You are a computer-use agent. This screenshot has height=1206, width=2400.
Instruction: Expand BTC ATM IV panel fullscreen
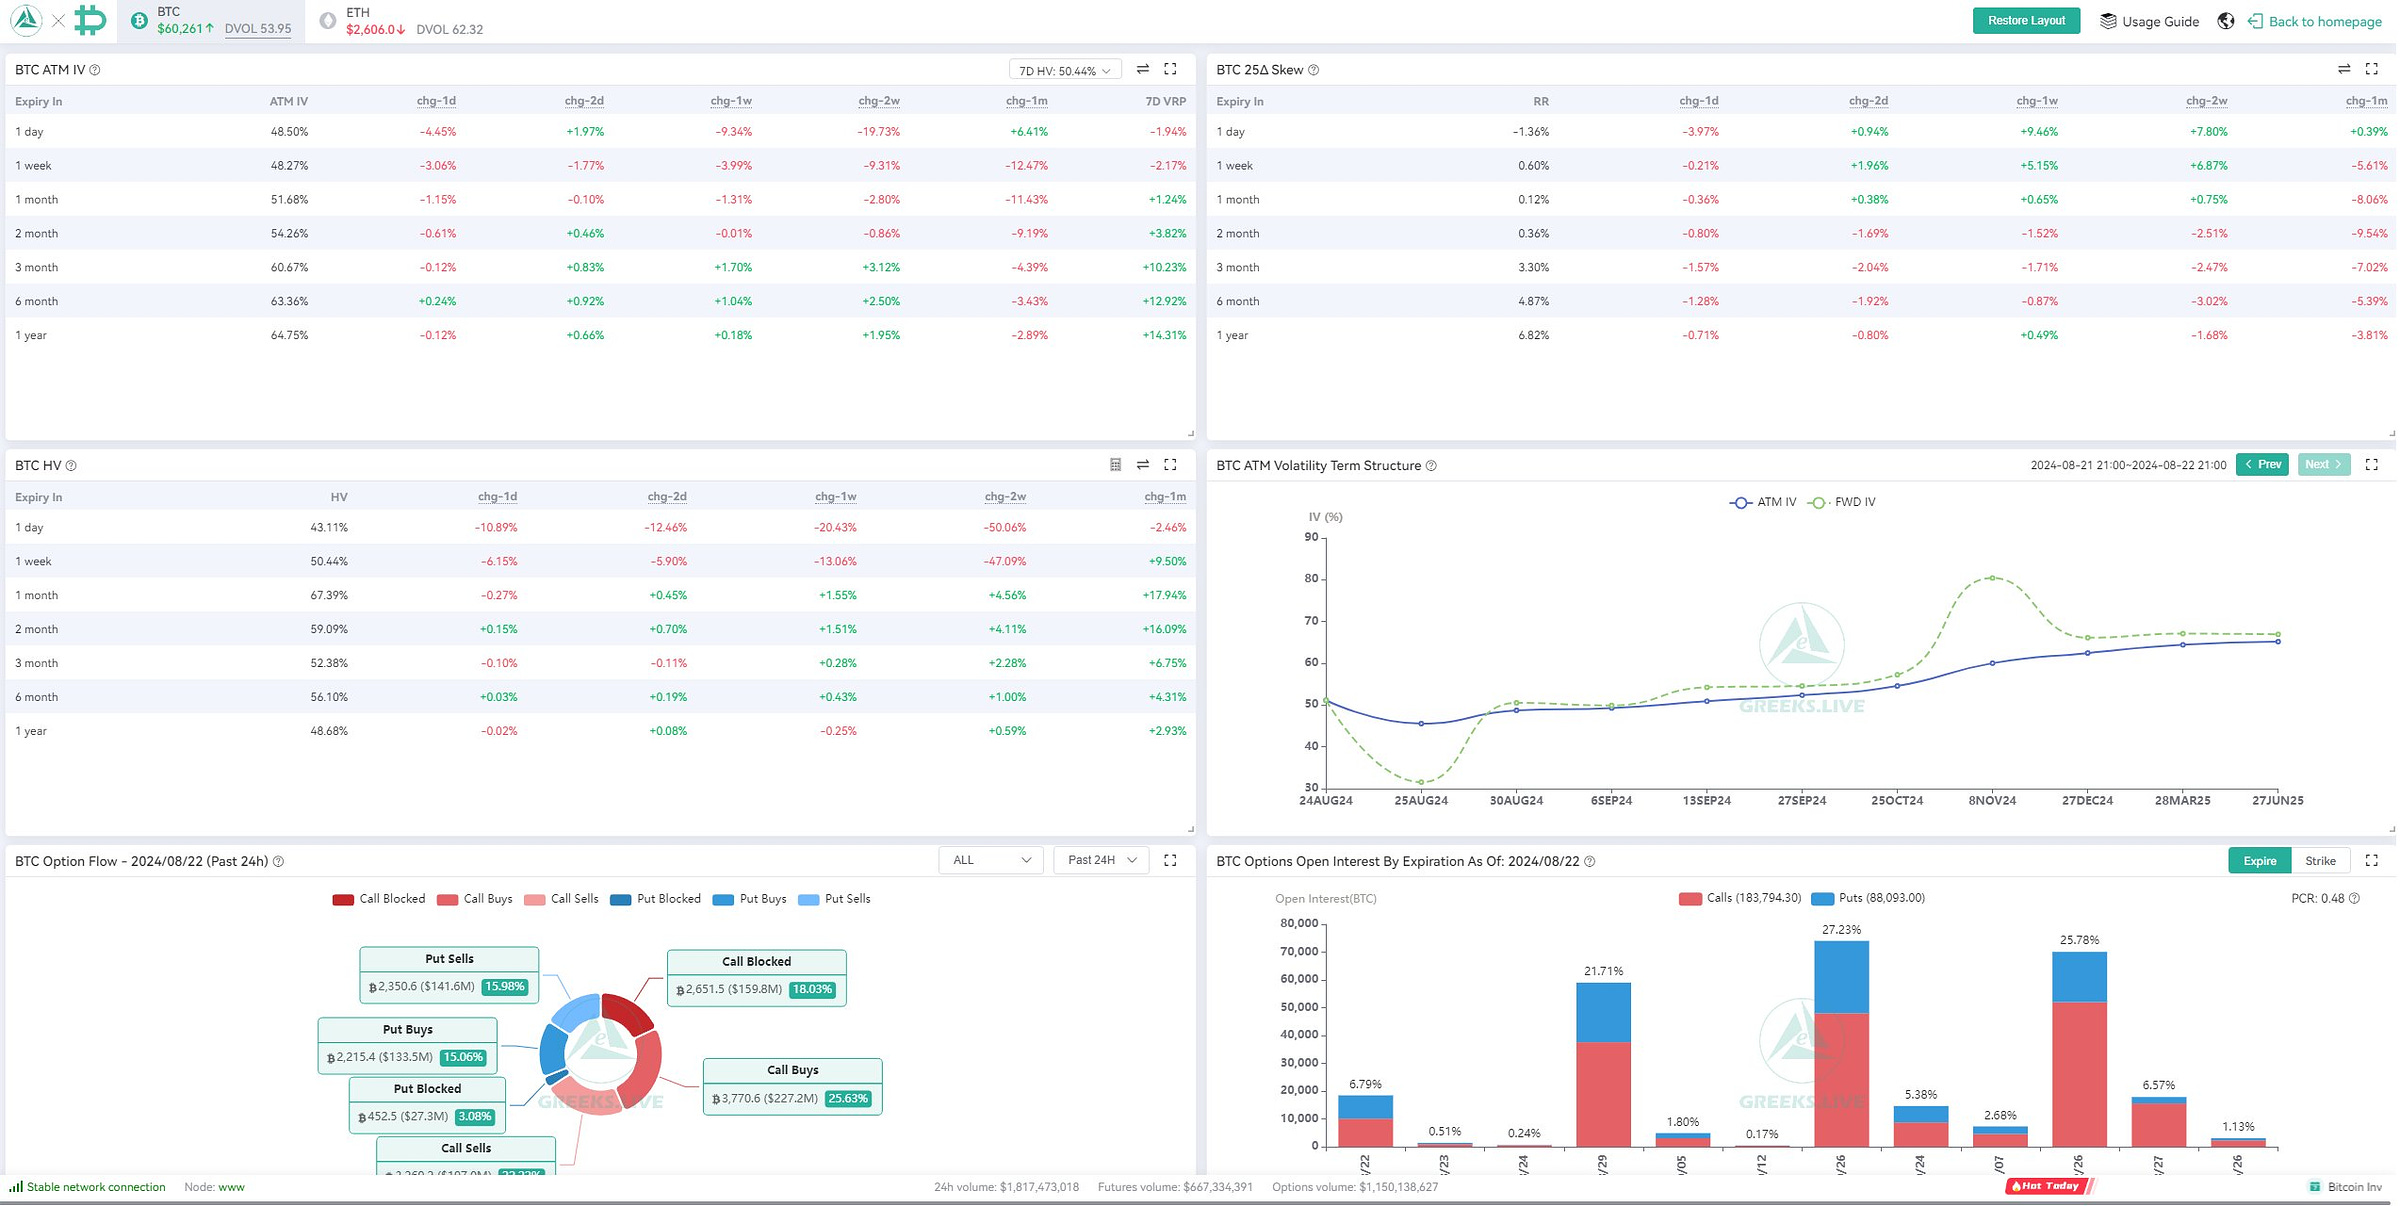coord(1171,69)
